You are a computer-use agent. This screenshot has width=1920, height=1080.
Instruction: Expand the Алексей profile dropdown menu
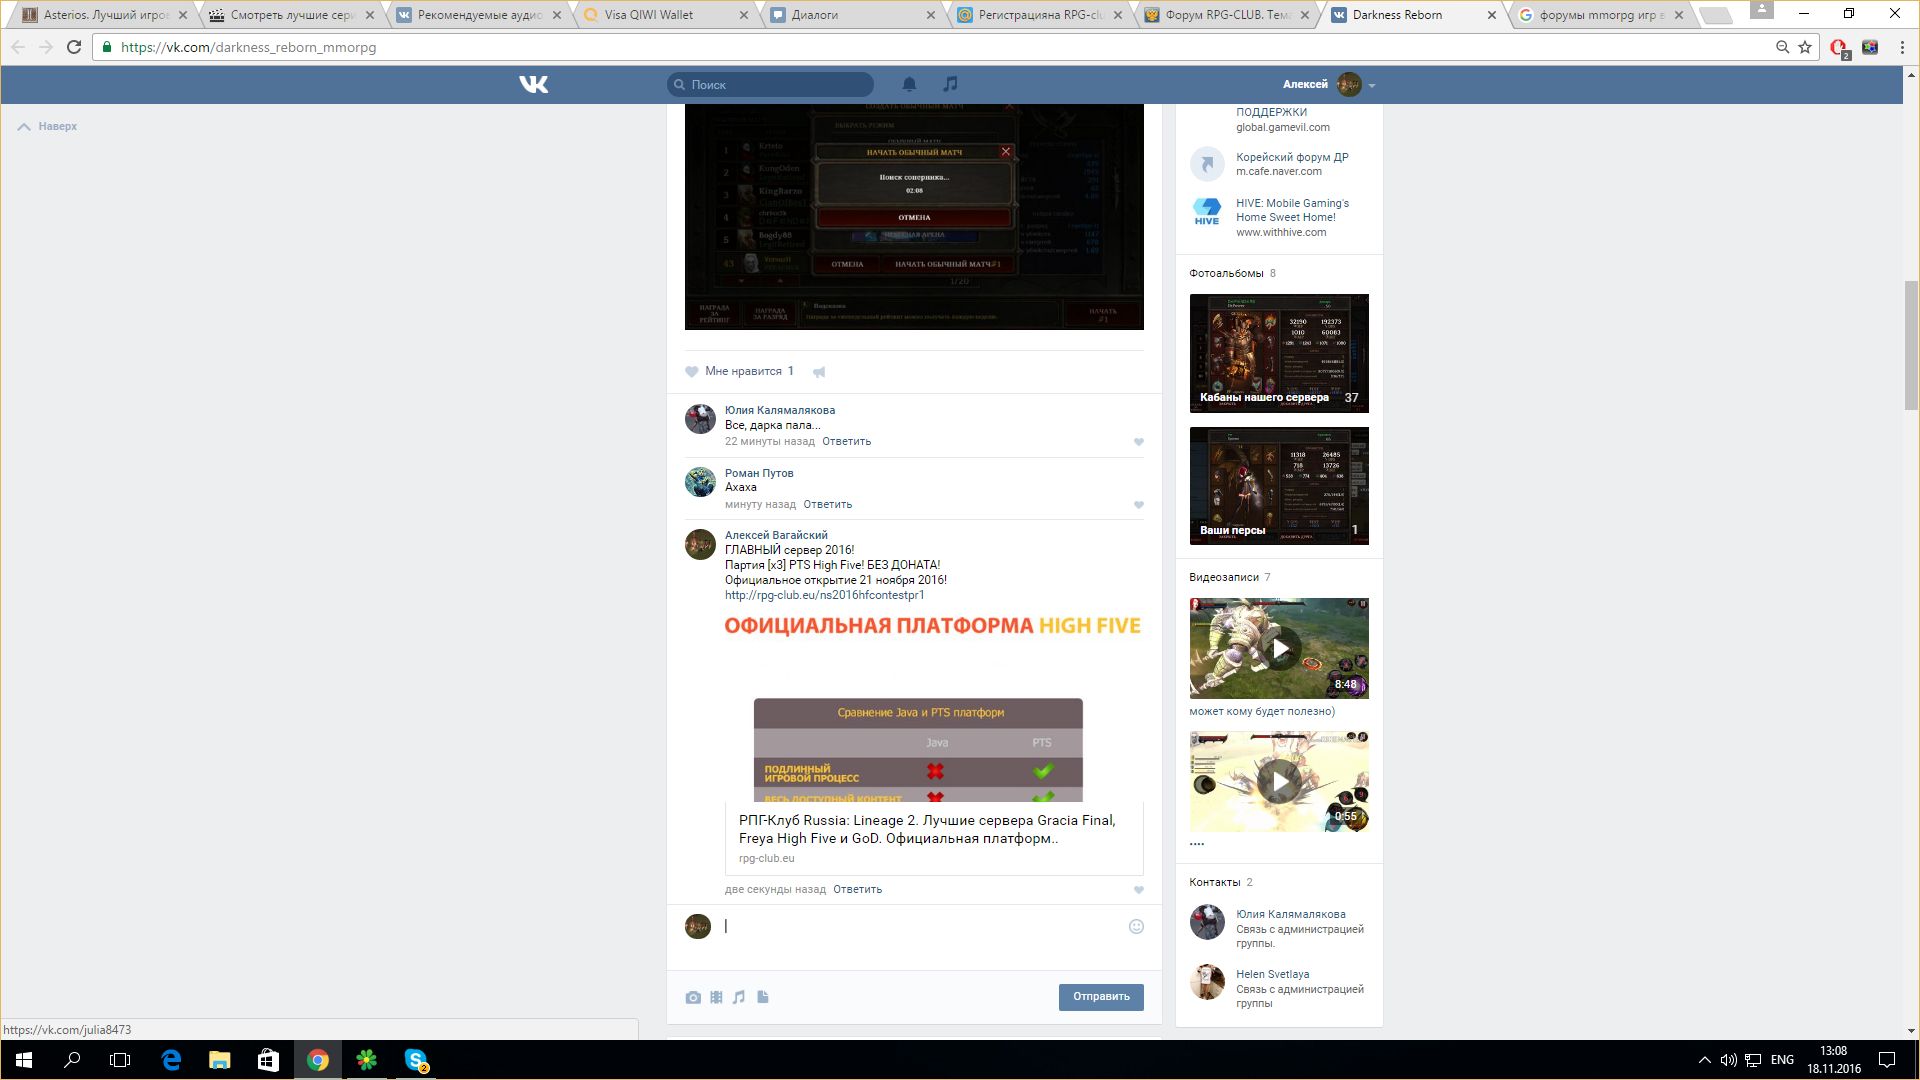[x=1372, y=86]
